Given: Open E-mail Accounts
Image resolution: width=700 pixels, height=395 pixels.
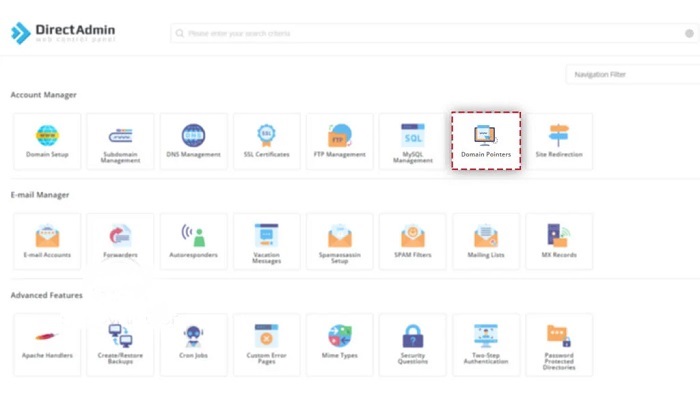Looking at the screenshot, I should pyautogui.click(x=47, y=241).
